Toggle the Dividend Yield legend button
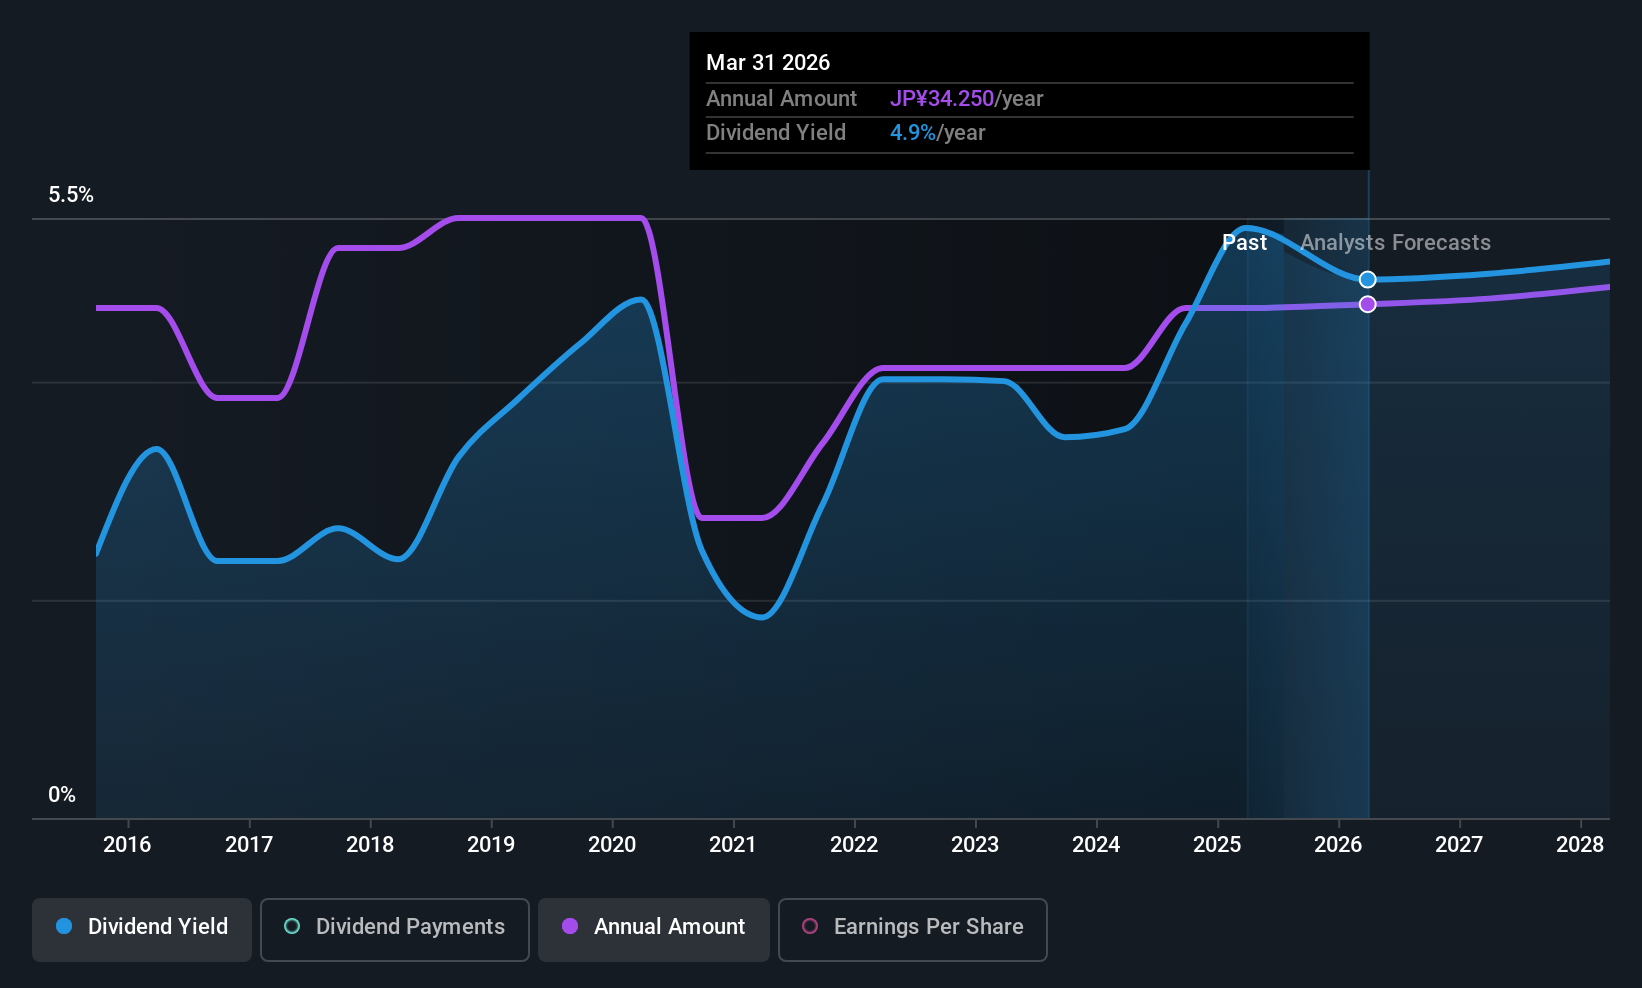The height and width of the screenshot is (988, 1642). tap(142, 930)
